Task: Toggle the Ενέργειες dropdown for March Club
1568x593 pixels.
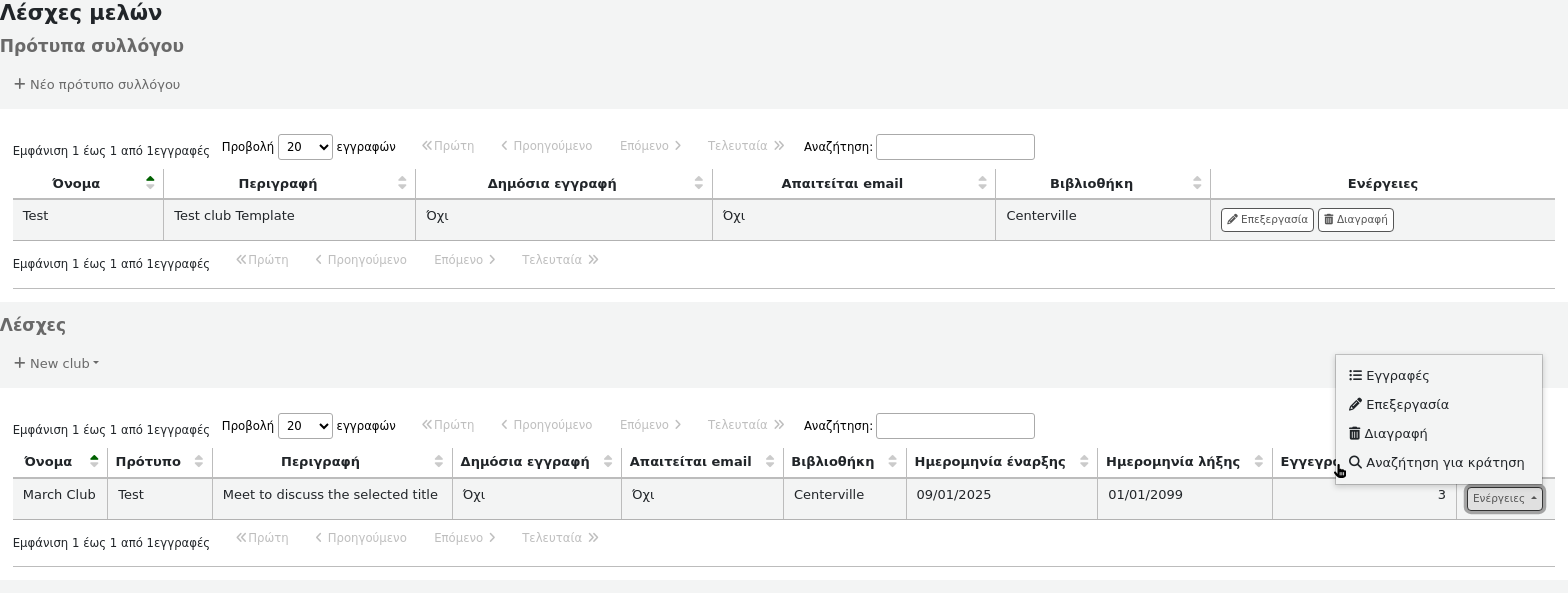Action: tap(1504, 499)
